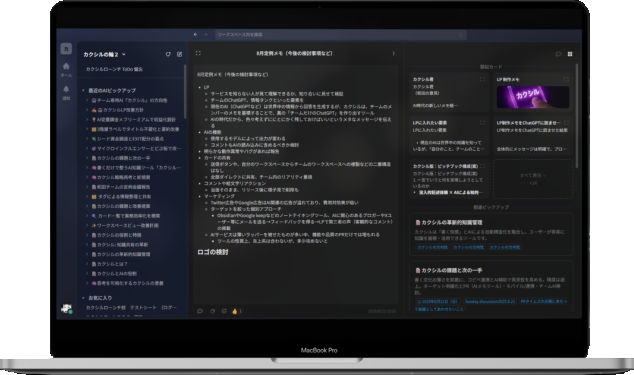Collapse the 最近のAIピックアップ section

[x=83, y=91]
